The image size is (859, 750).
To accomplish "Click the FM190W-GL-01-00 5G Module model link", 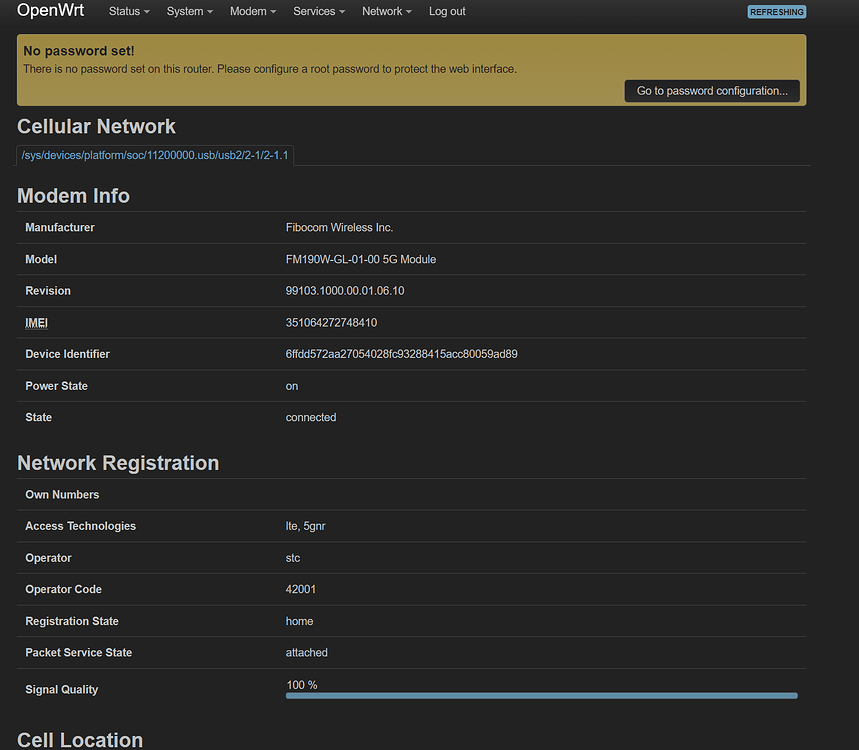I will point(360,259).
